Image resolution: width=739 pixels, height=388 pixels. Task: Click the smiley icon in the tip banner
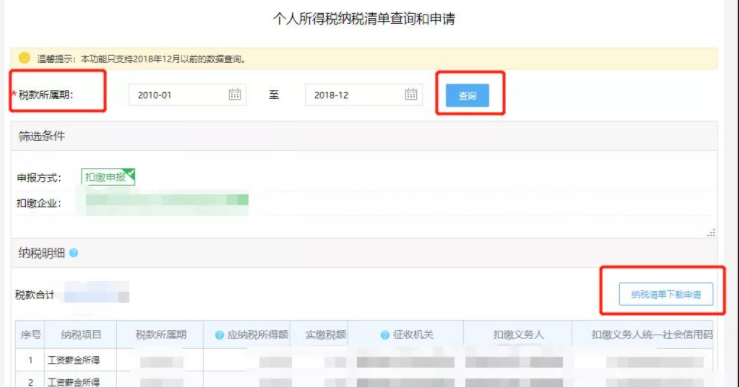(x=24, y=58)
